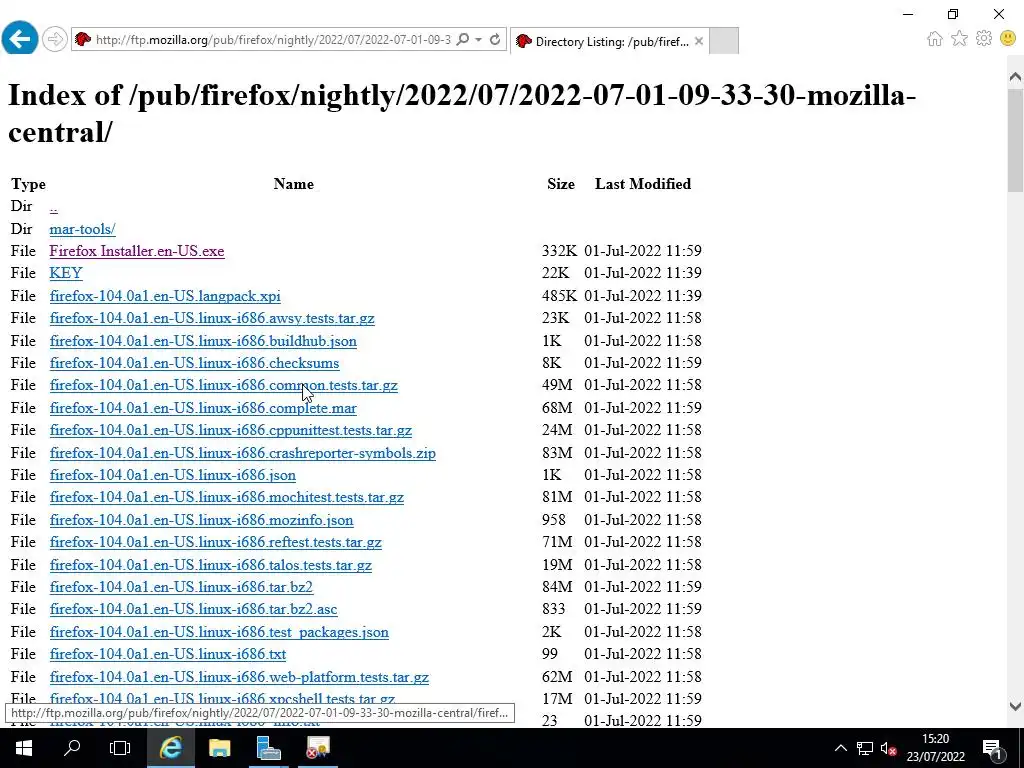
Task: Open File Explorer from taskbar
Action: (x=219, y=748)
